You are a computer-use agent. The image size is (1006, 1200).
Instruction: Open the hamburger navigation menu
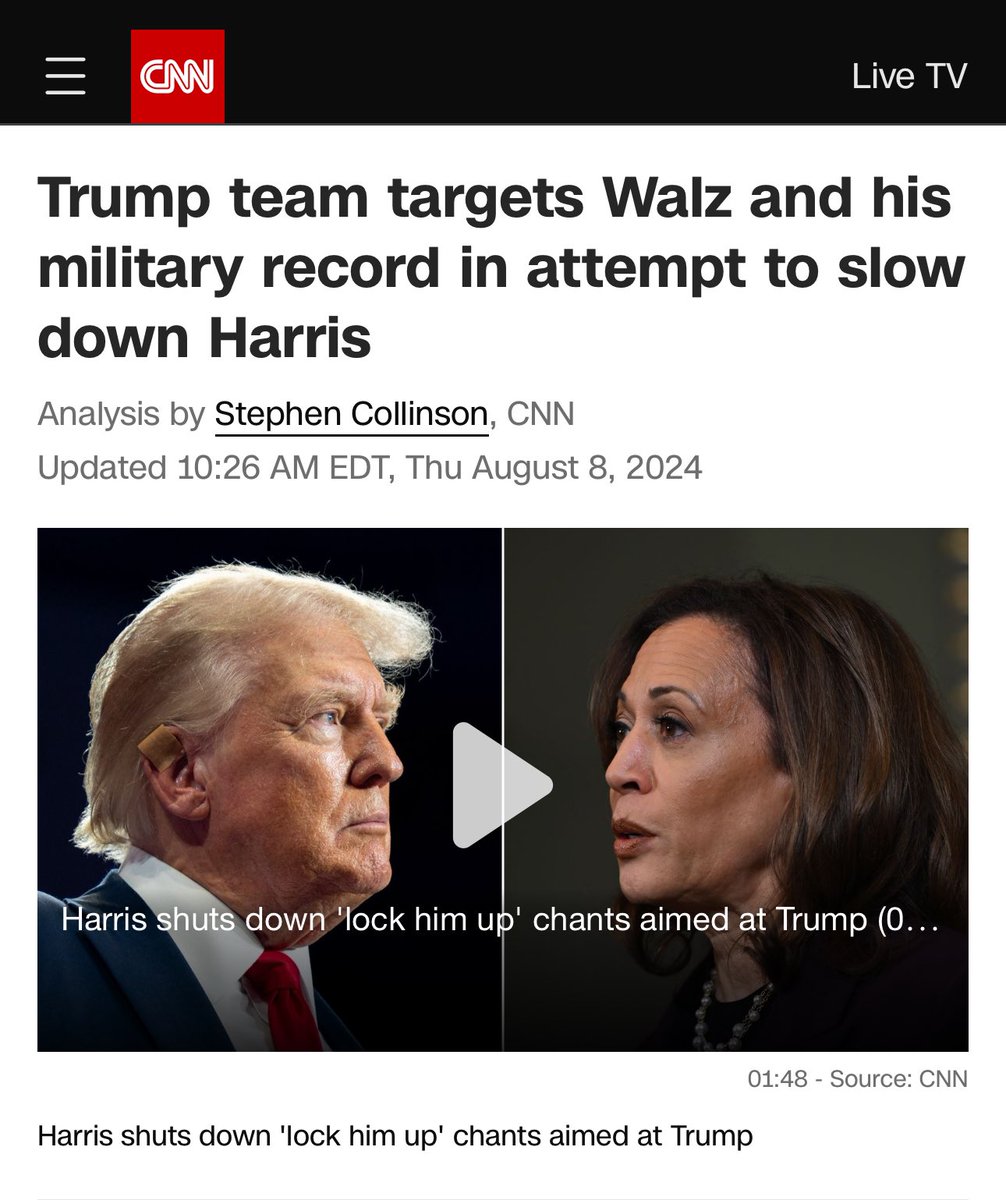click(x=65, y=76)
